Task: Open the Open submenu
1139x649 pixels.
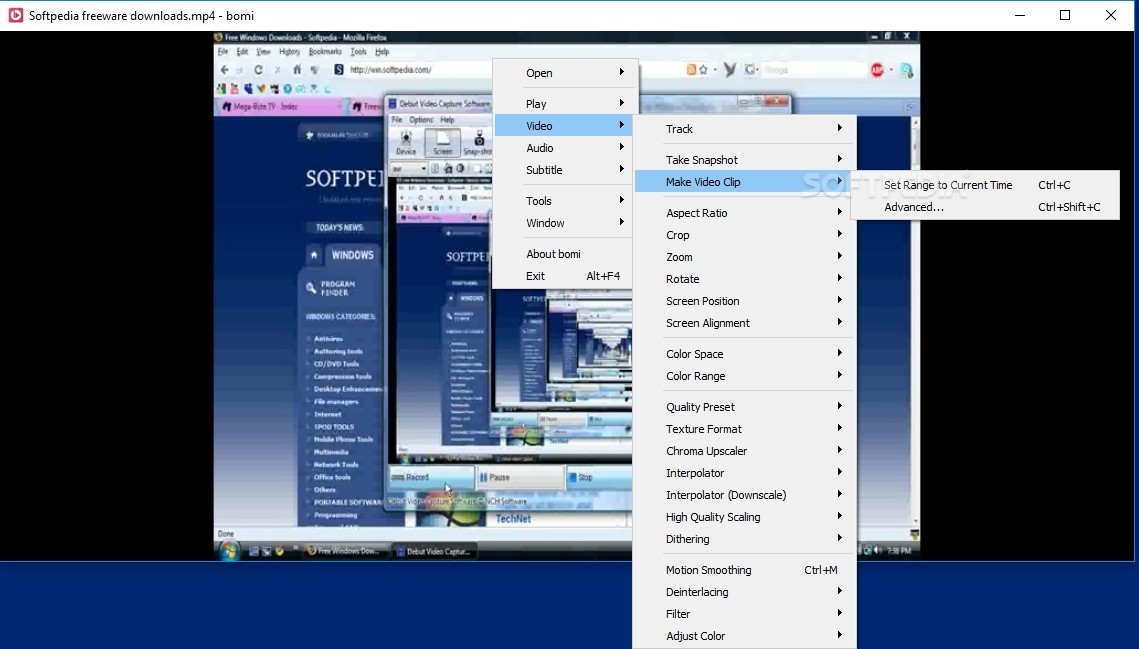Action: coord(565,73)
